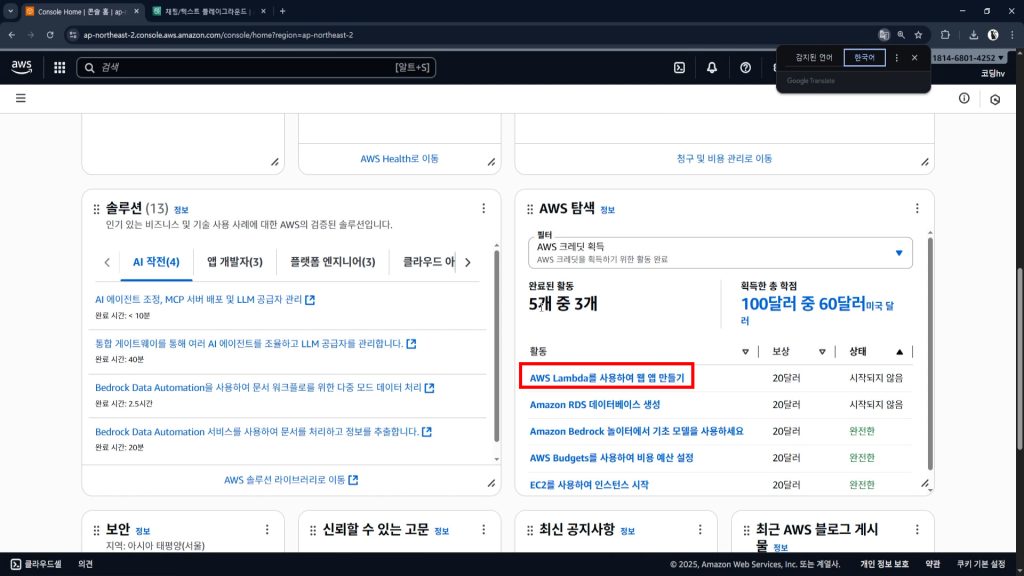This screenshot has height=576, width=1024.
Task: Open Amazon Bedrock 놀이터 기초 모델 activity
Action: point(636,431)
